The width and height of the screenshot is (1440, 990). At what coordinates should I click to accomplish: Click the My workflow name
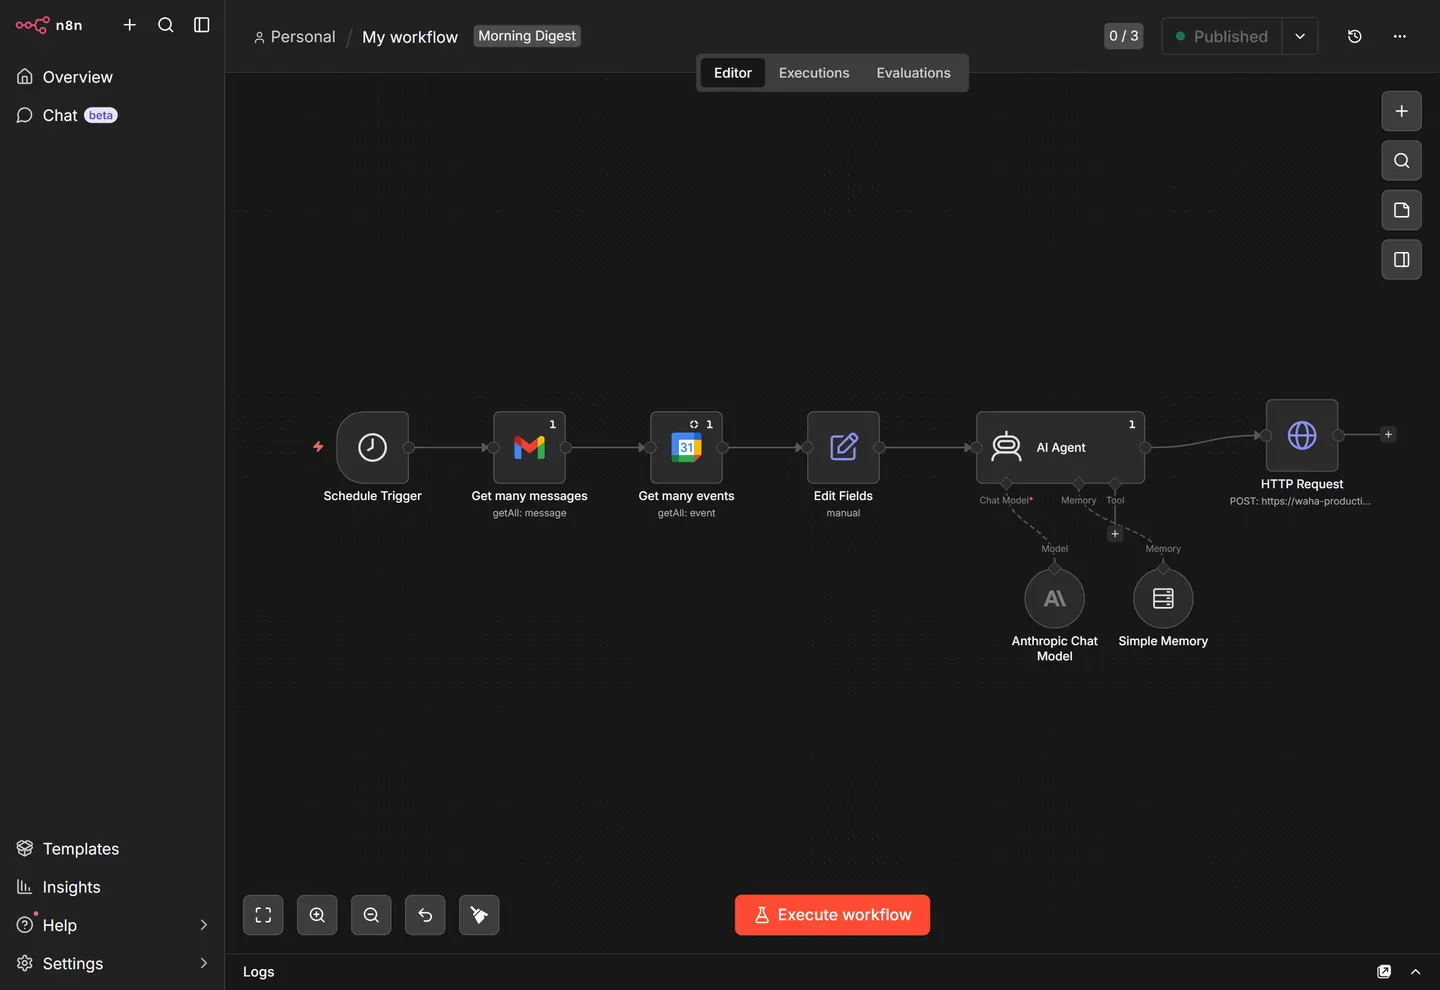[410, 37]
